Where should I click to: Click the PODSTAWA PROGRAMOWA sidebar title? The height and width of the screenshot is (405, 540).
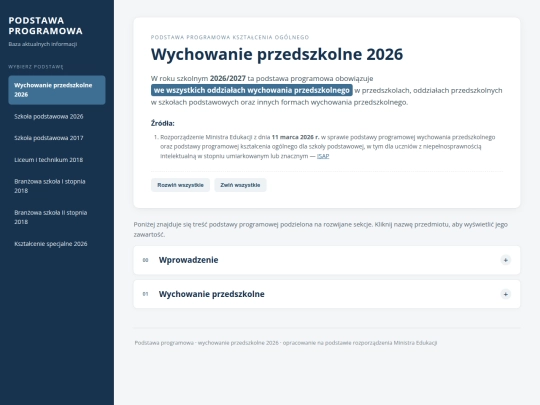(45, 26)
